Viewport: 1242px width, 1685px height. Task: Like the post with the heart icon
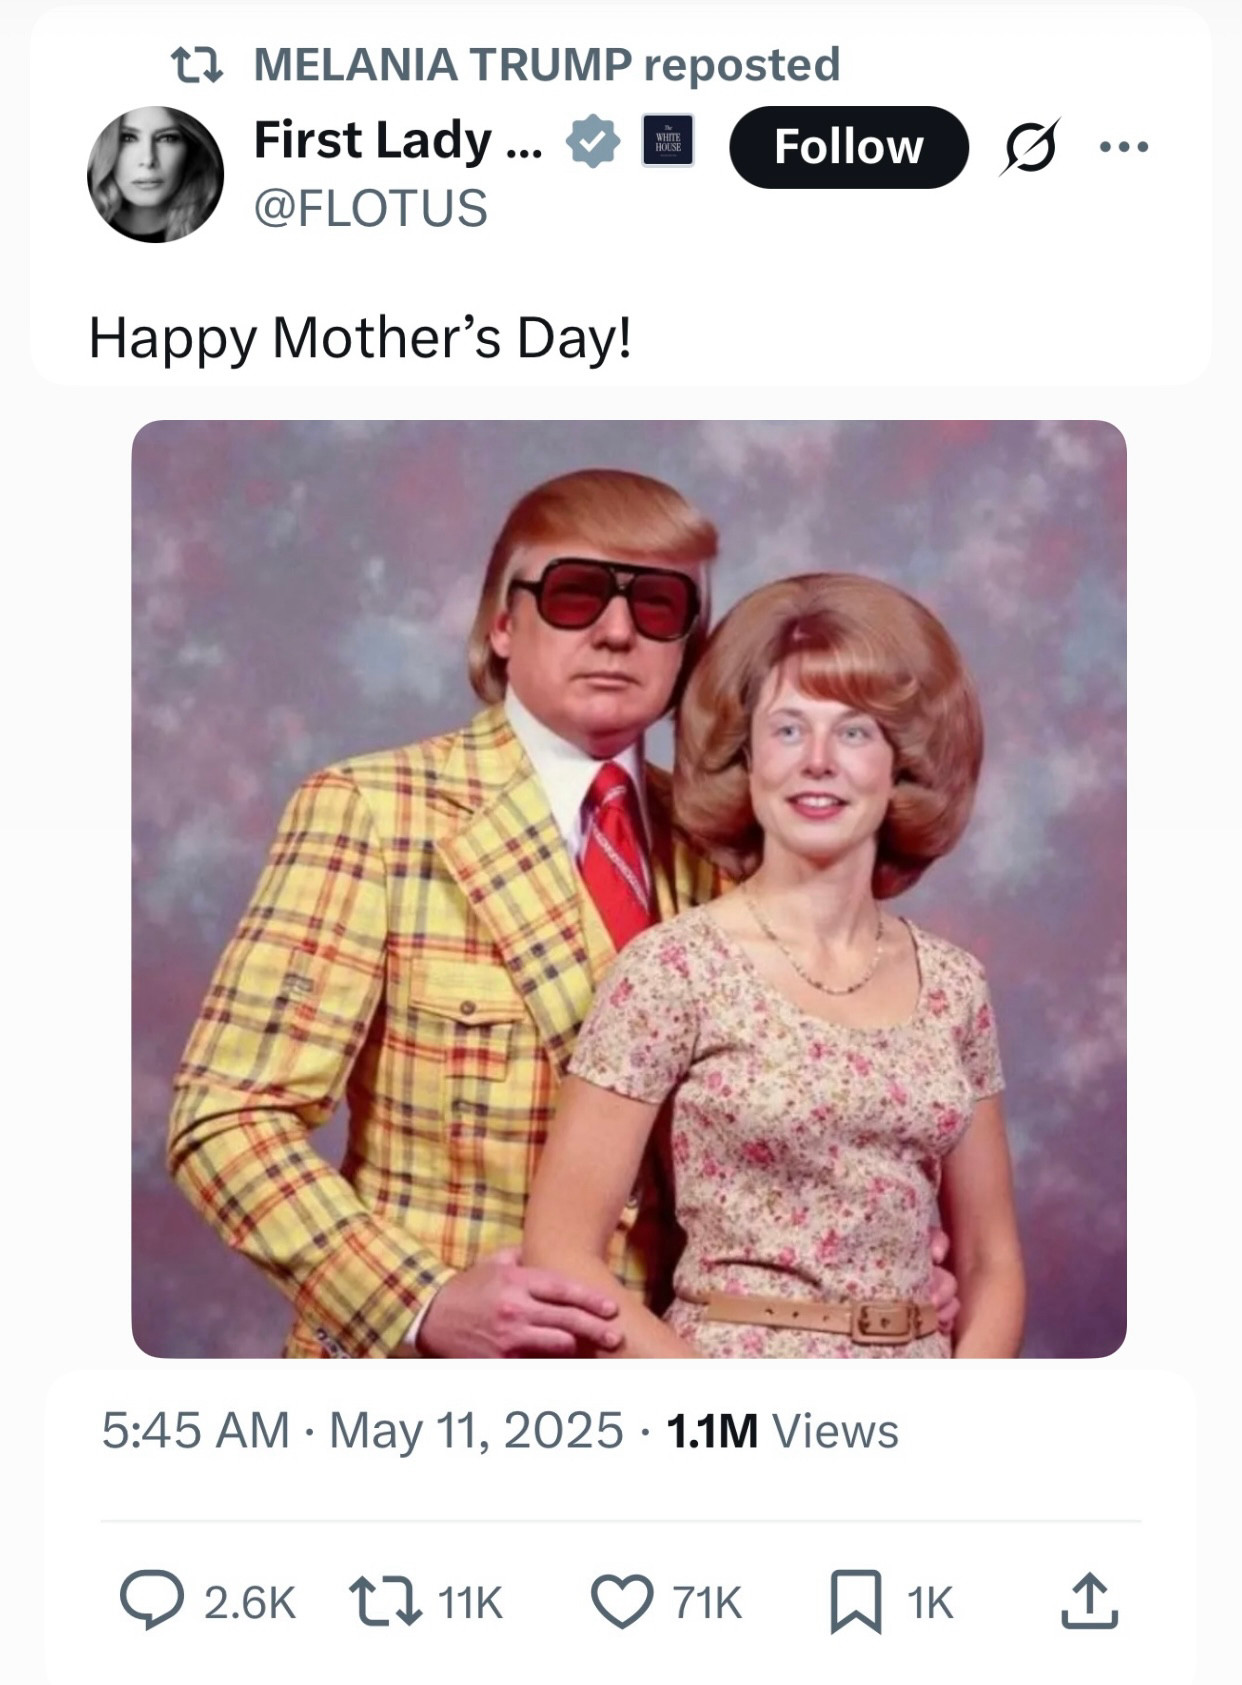tap(622, 1602)
